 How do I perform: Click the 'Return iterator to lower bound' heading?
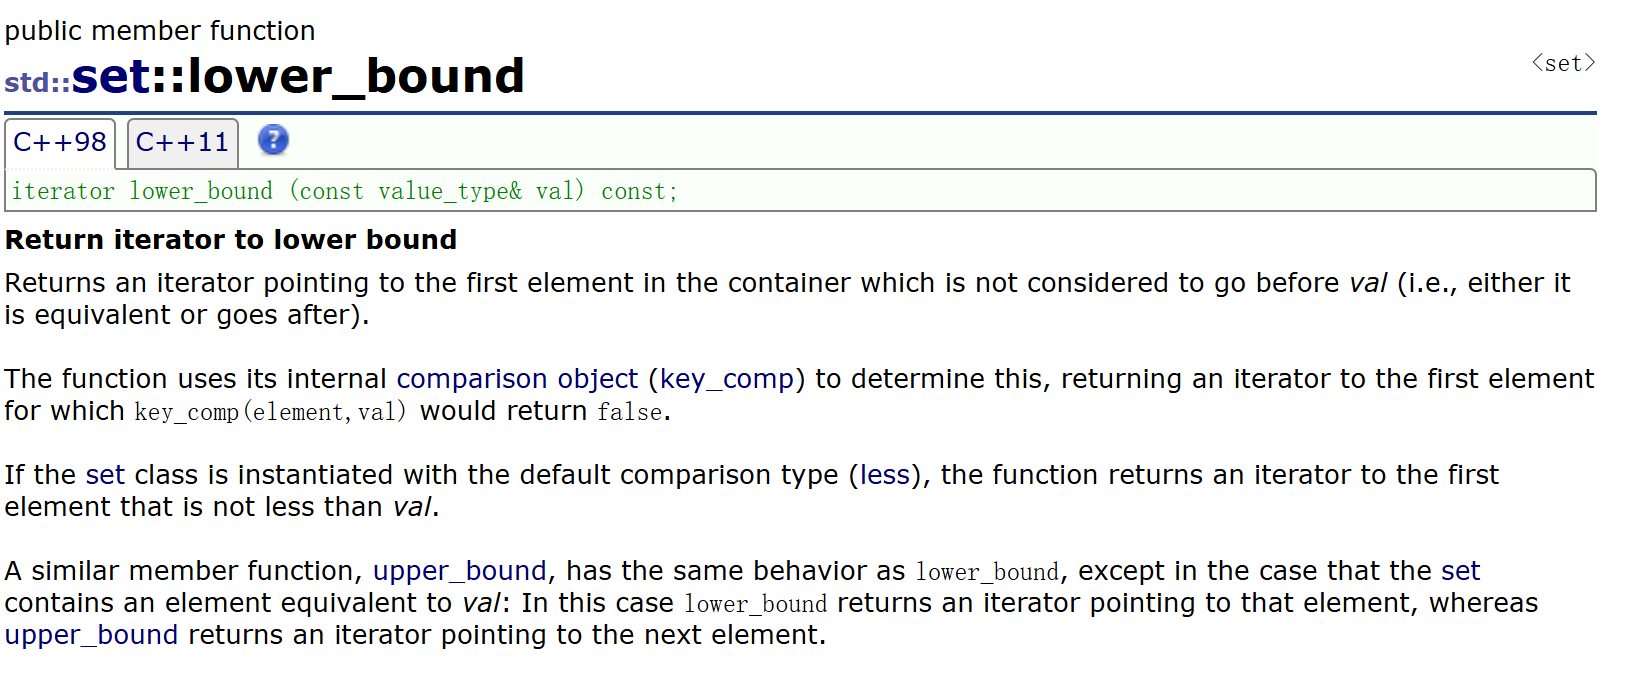point(231,240)
